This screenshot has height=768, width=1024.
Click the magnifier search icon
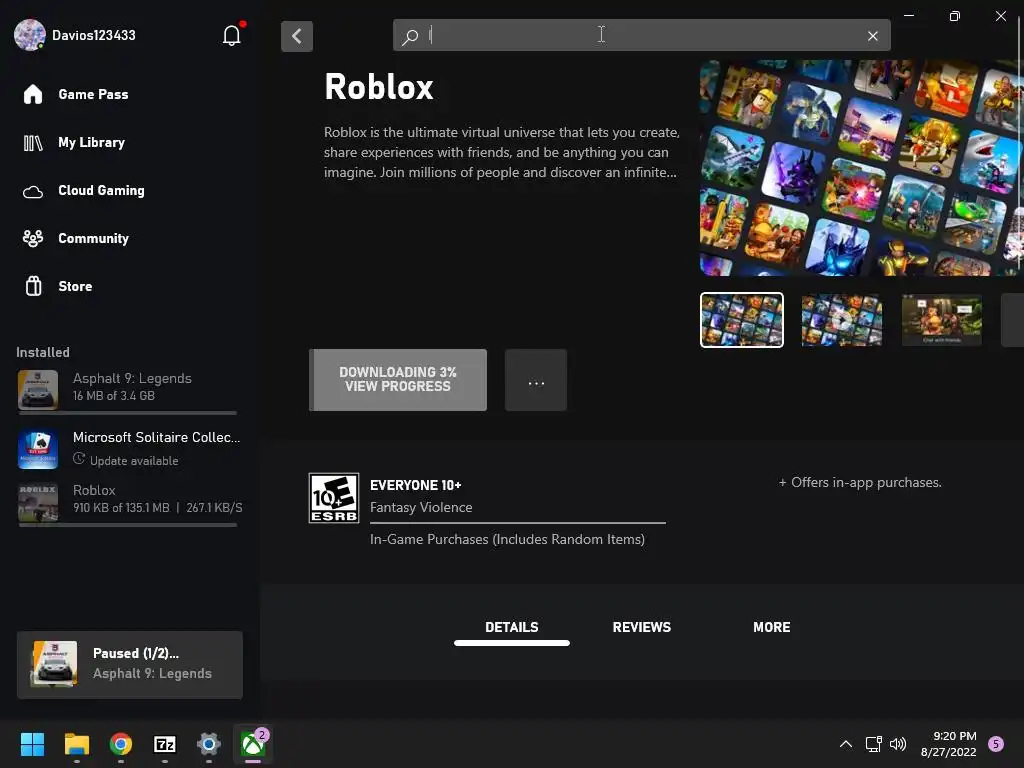pyautogui.click(x=410, y=36)
